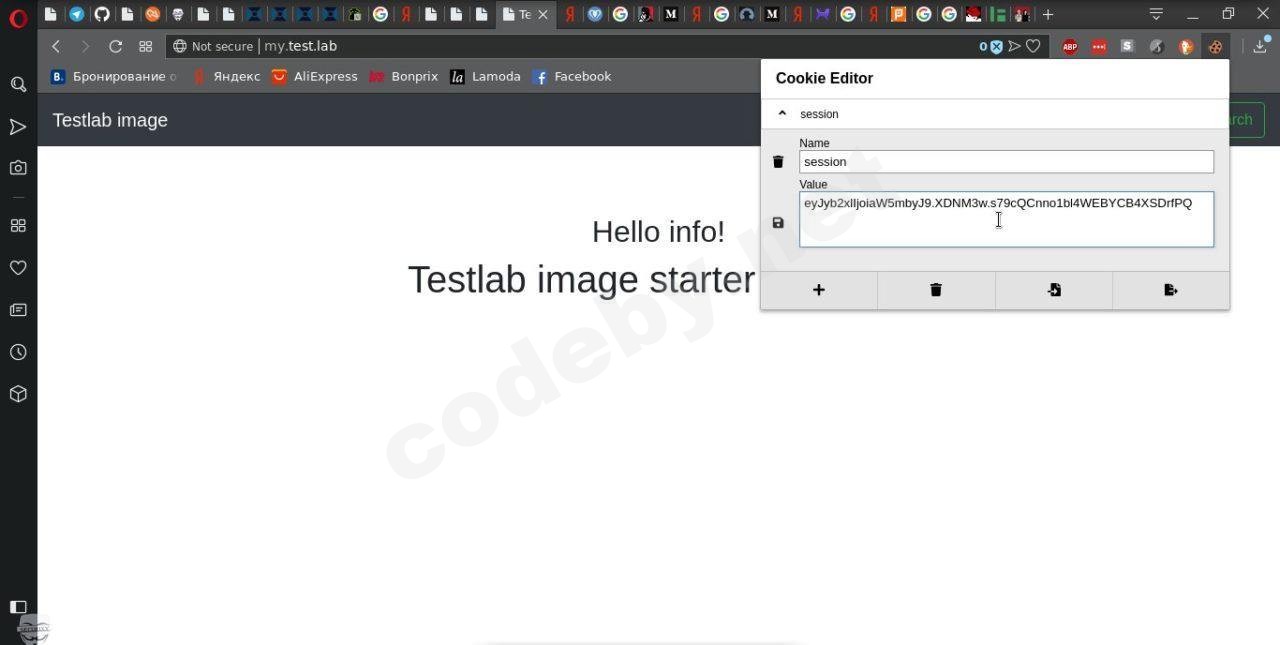
Task: Open the AliExpress bookmark
Action: 315,76
